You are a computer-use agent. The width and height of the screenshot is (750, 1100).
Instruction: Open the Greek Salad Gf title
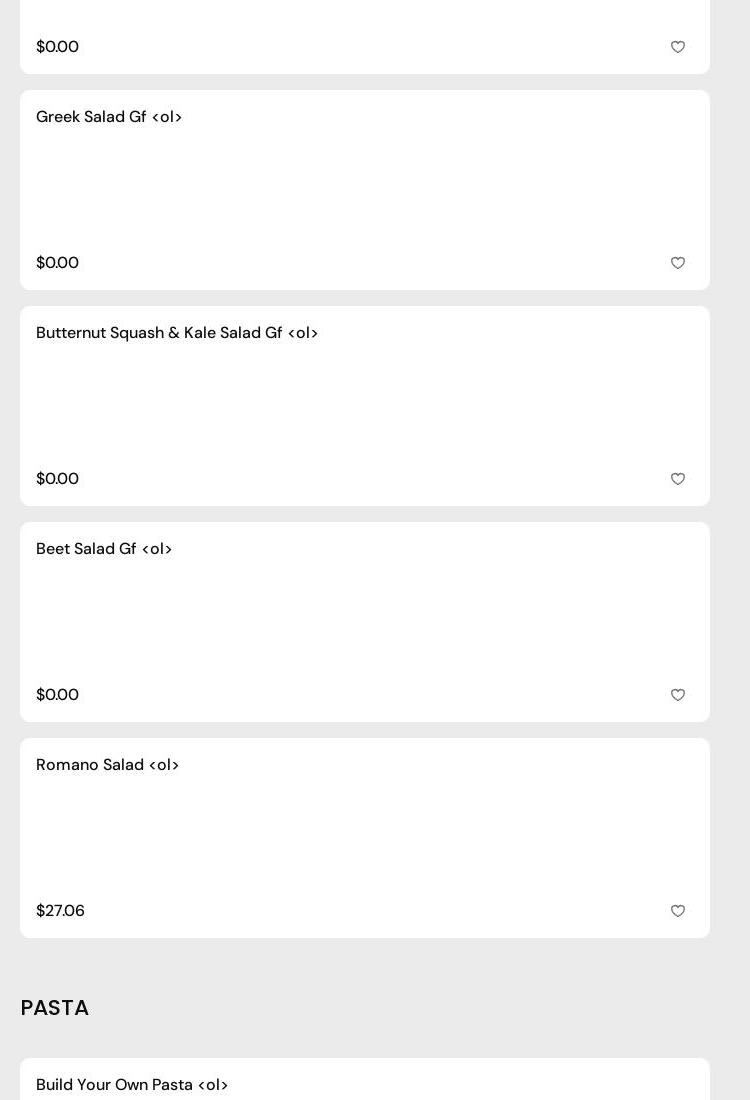(109, 117)
